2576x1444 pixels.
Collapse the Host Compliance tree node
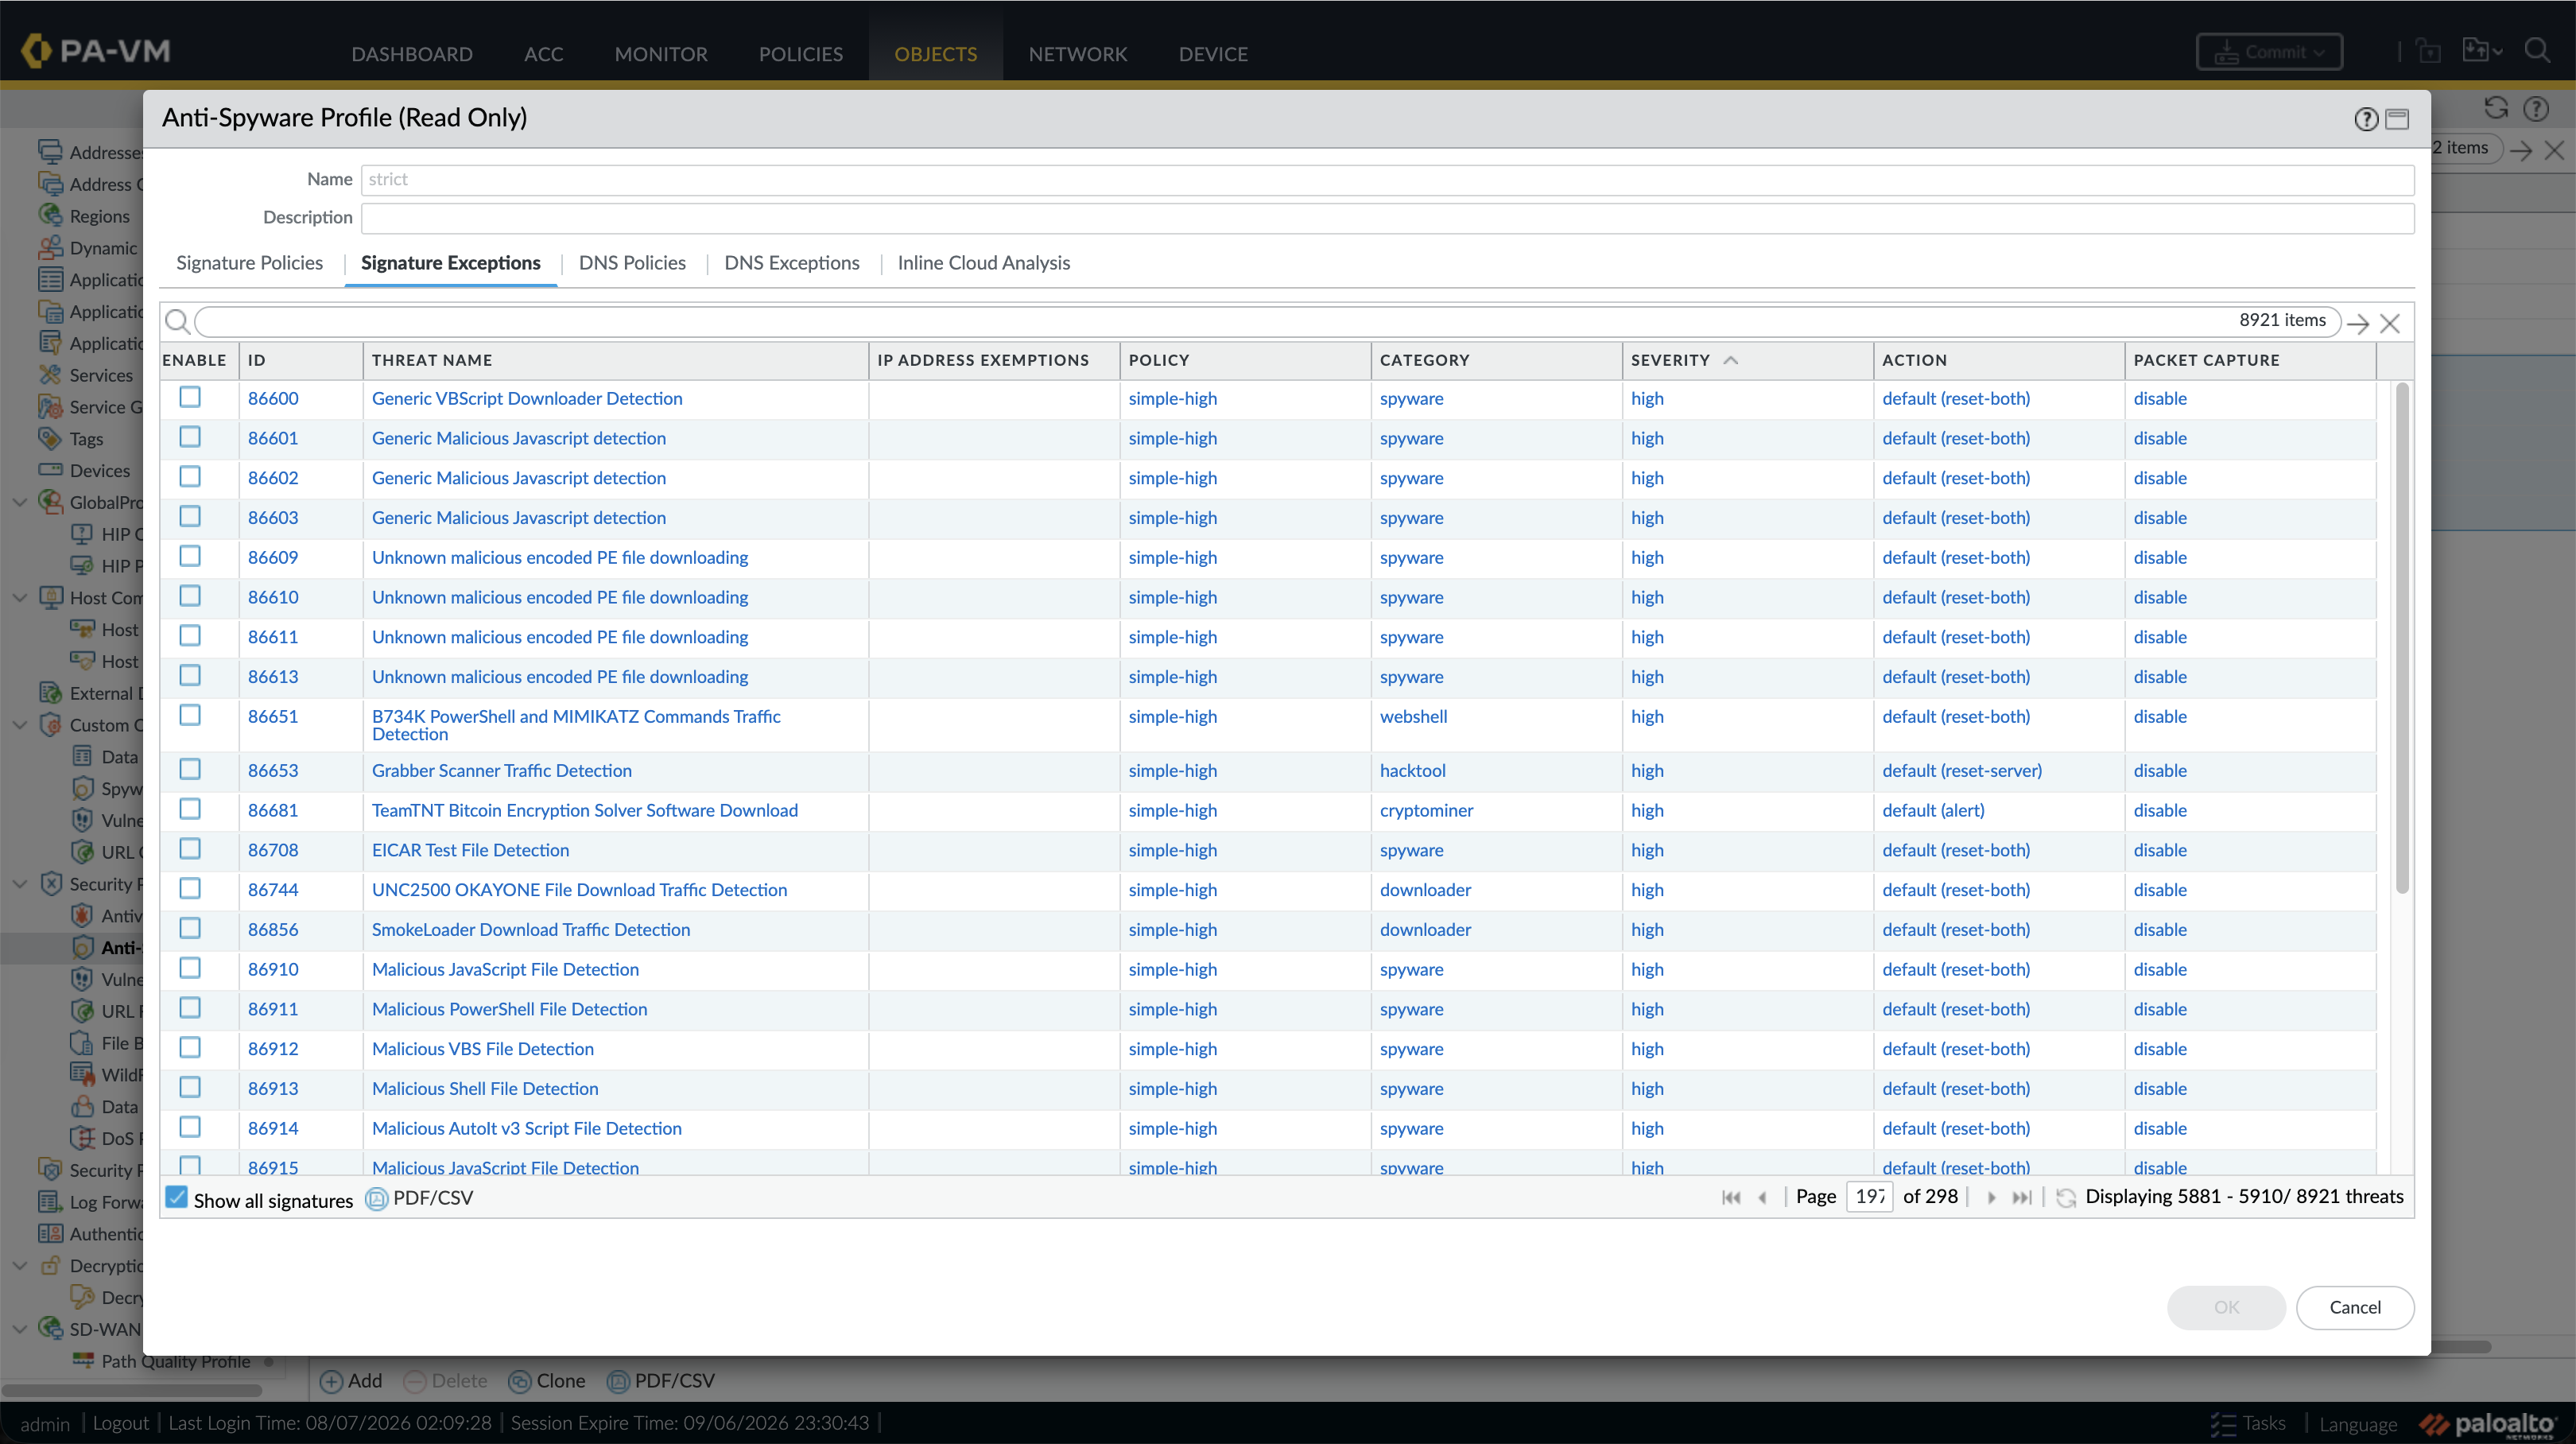(20, 598)
